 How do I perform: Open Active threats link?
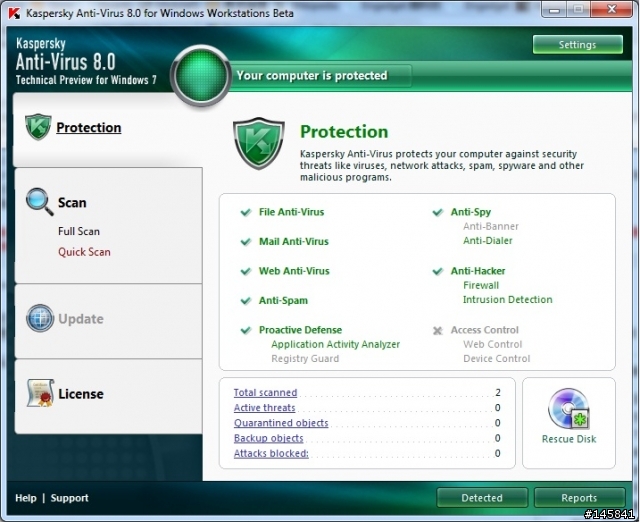(x=264, y=408)
